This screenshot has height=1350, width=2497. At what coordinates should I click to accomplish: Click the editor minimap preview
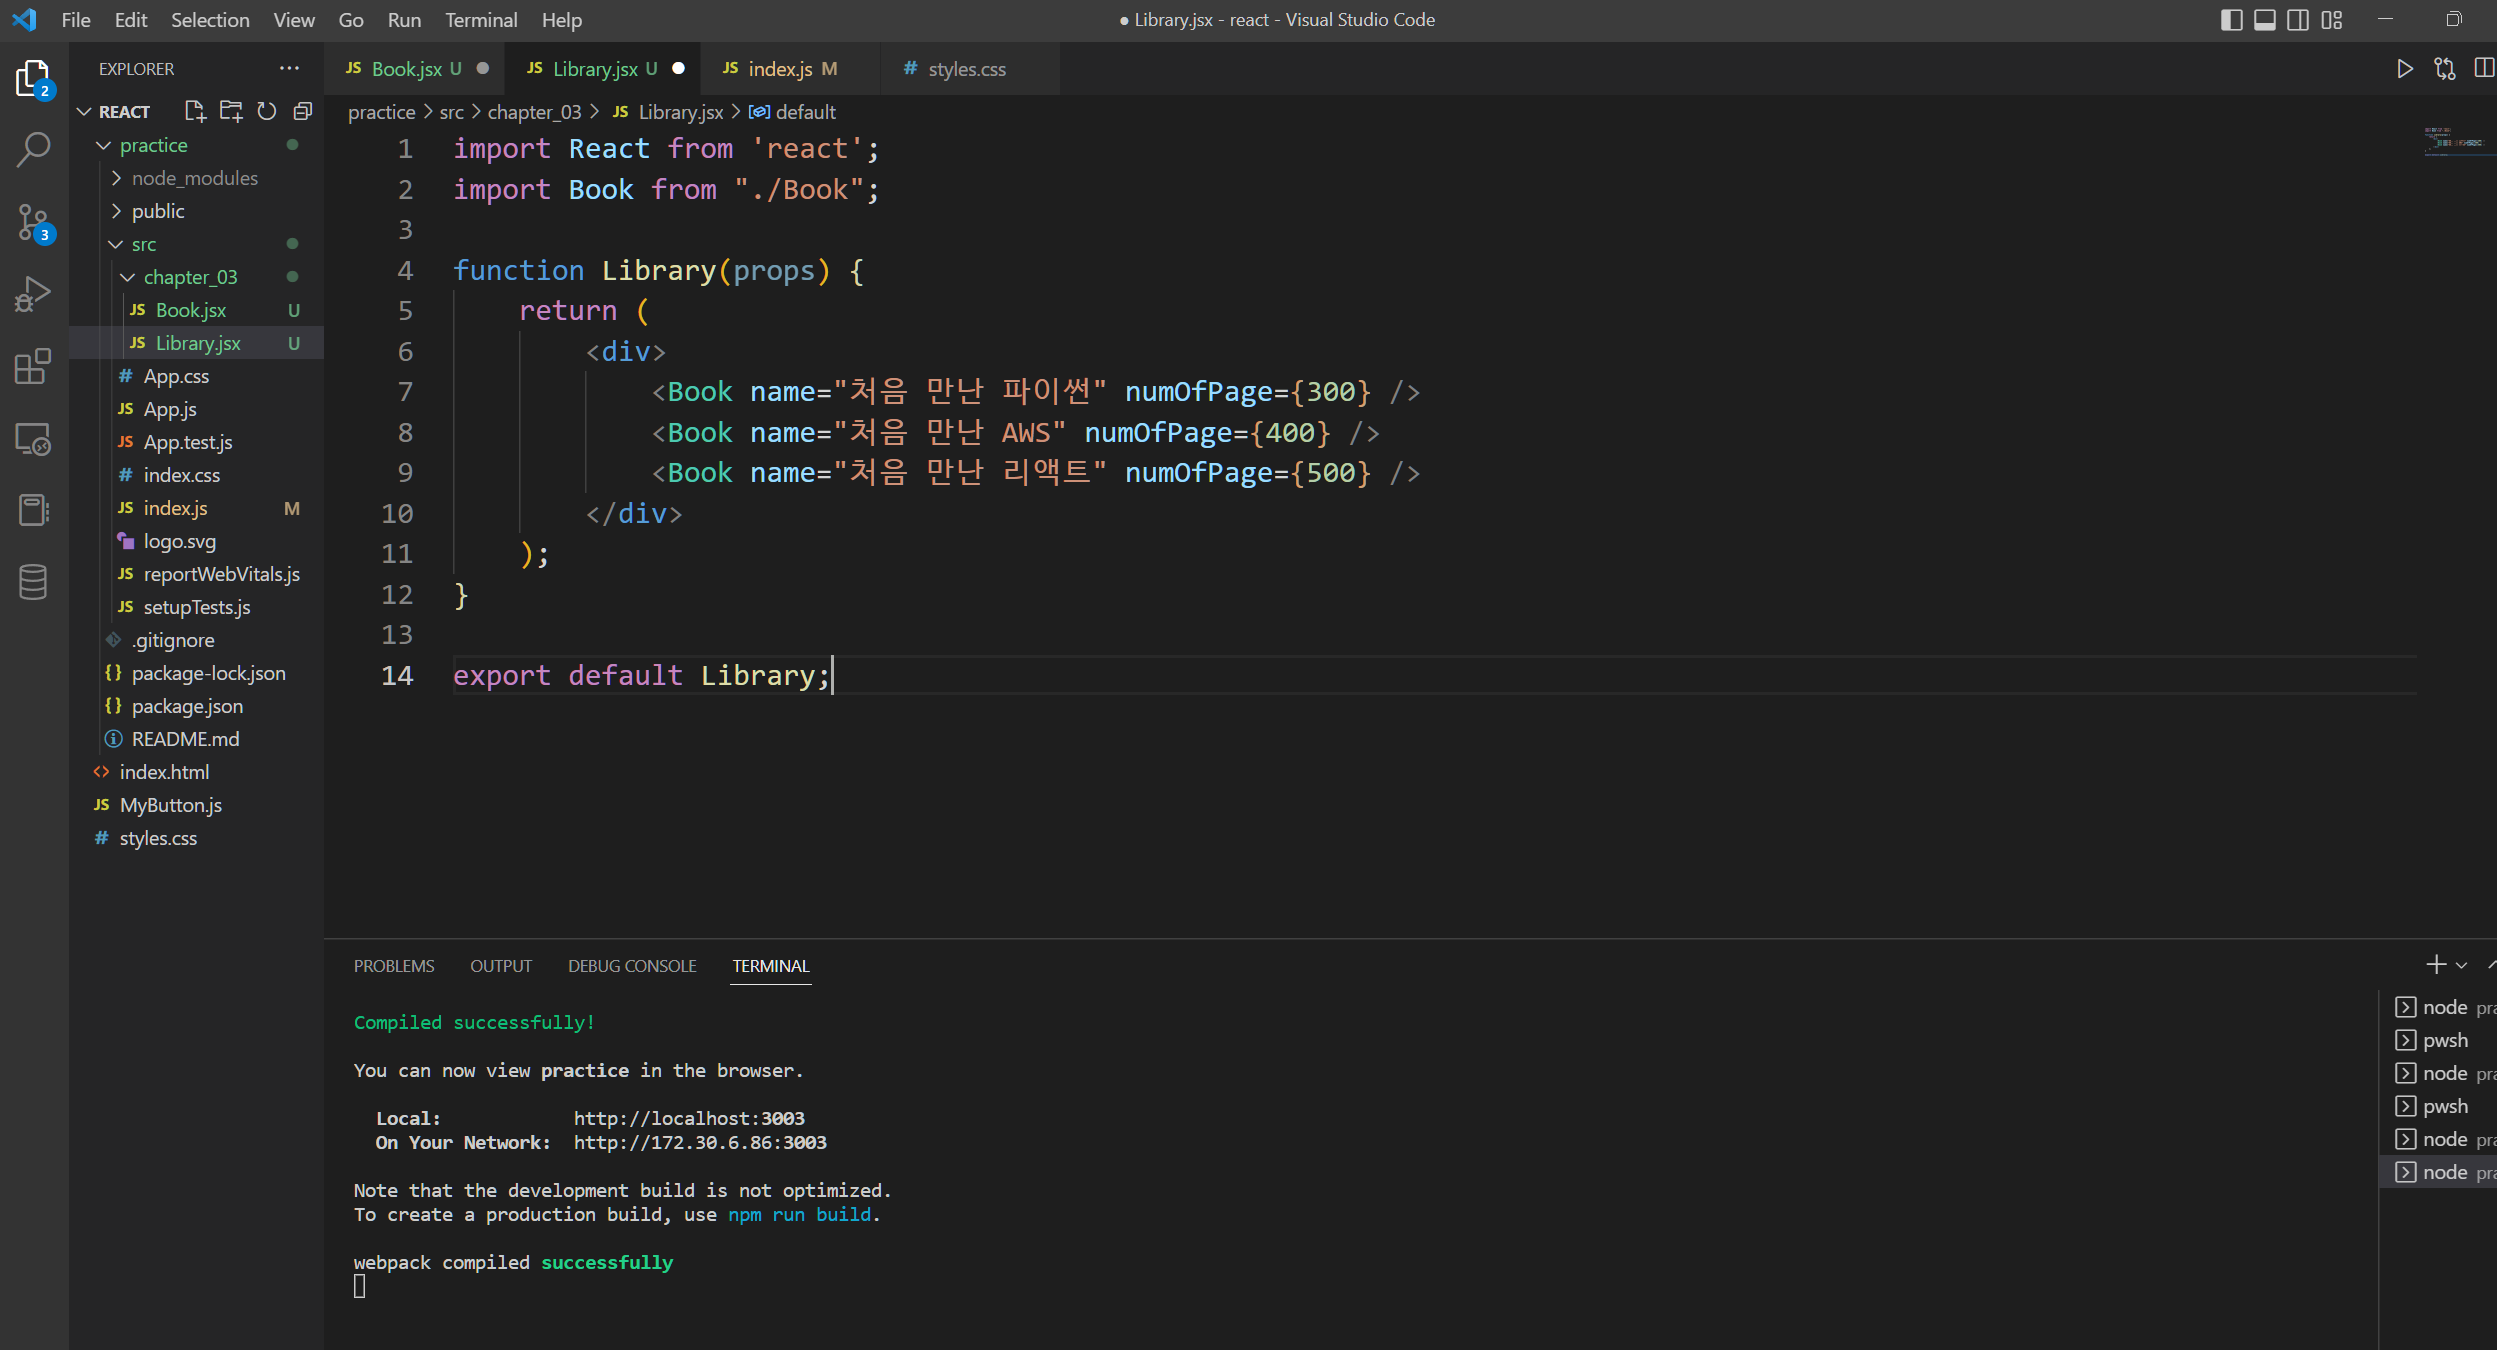click(2456, 142)
